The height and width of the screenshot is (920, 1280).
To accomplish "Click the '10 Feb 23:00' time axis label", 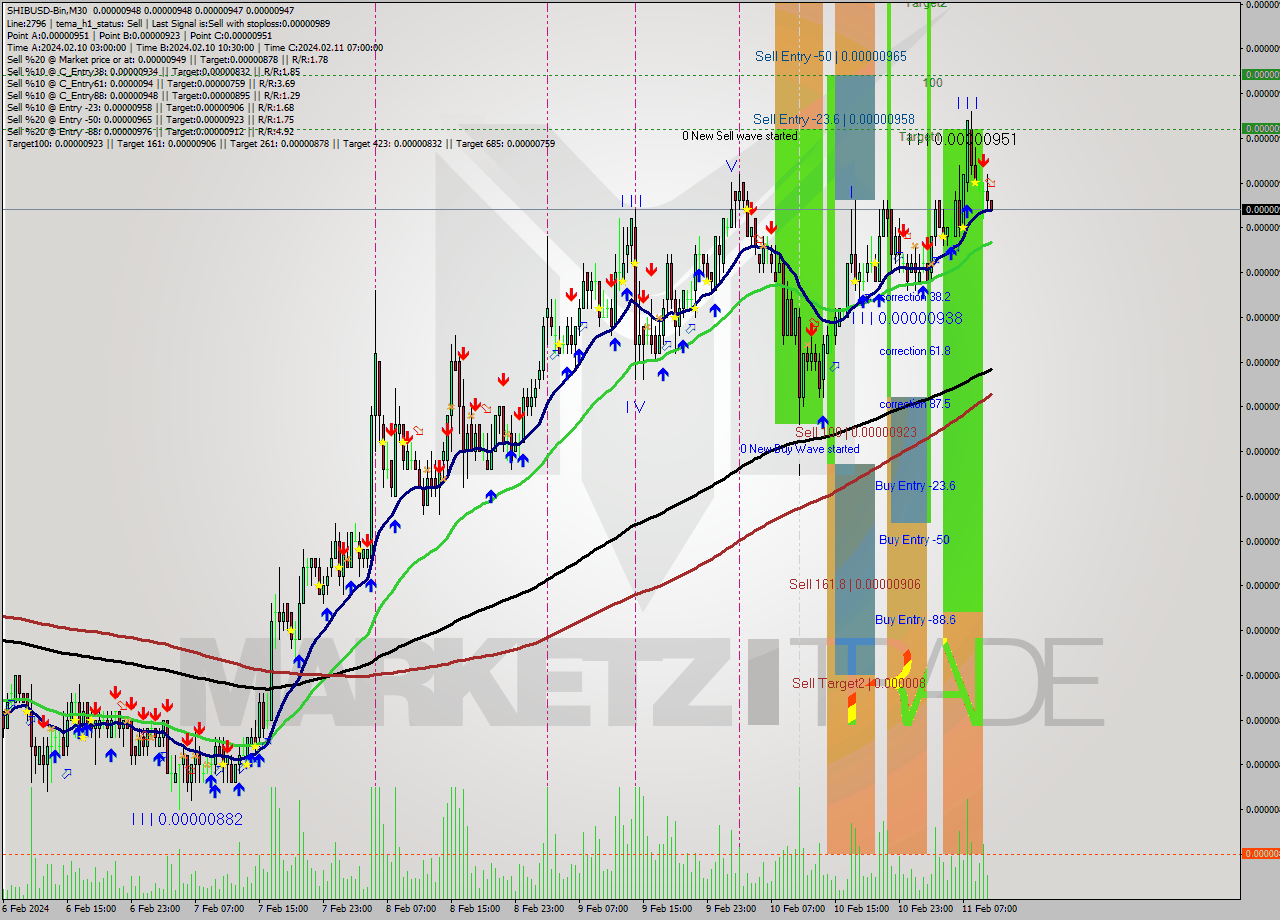I will point(926,909).
